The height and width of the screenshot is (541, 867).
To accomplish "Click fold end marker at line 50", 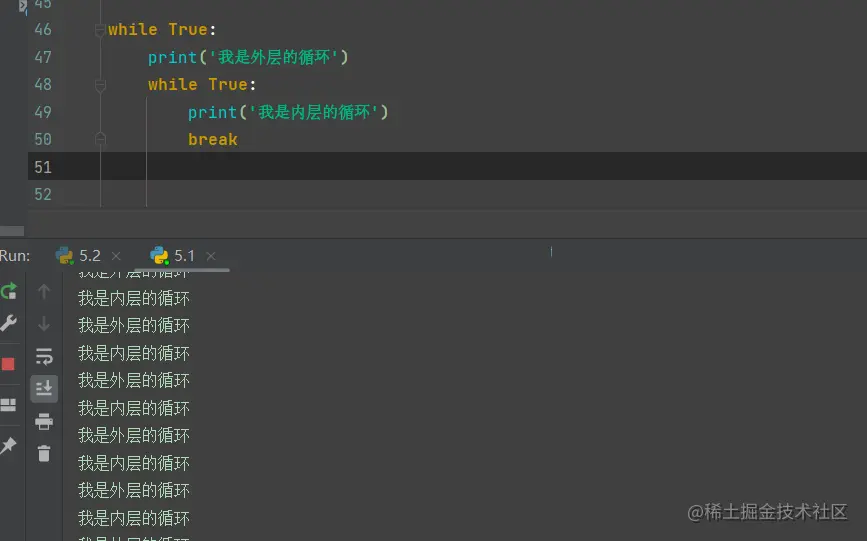I will point(100,139).
